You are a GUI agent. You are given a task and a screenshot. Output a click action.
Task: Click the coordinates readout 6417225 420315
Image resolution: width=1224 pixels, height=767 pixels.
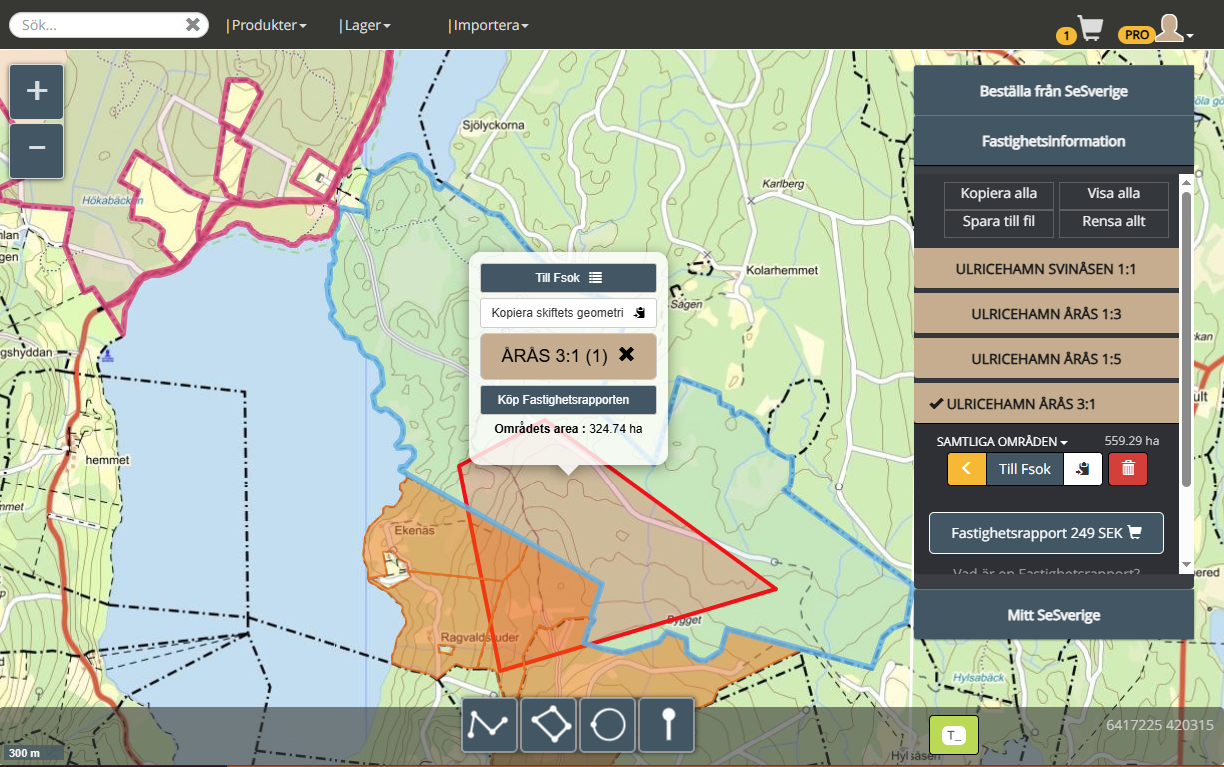[1160, 726]
